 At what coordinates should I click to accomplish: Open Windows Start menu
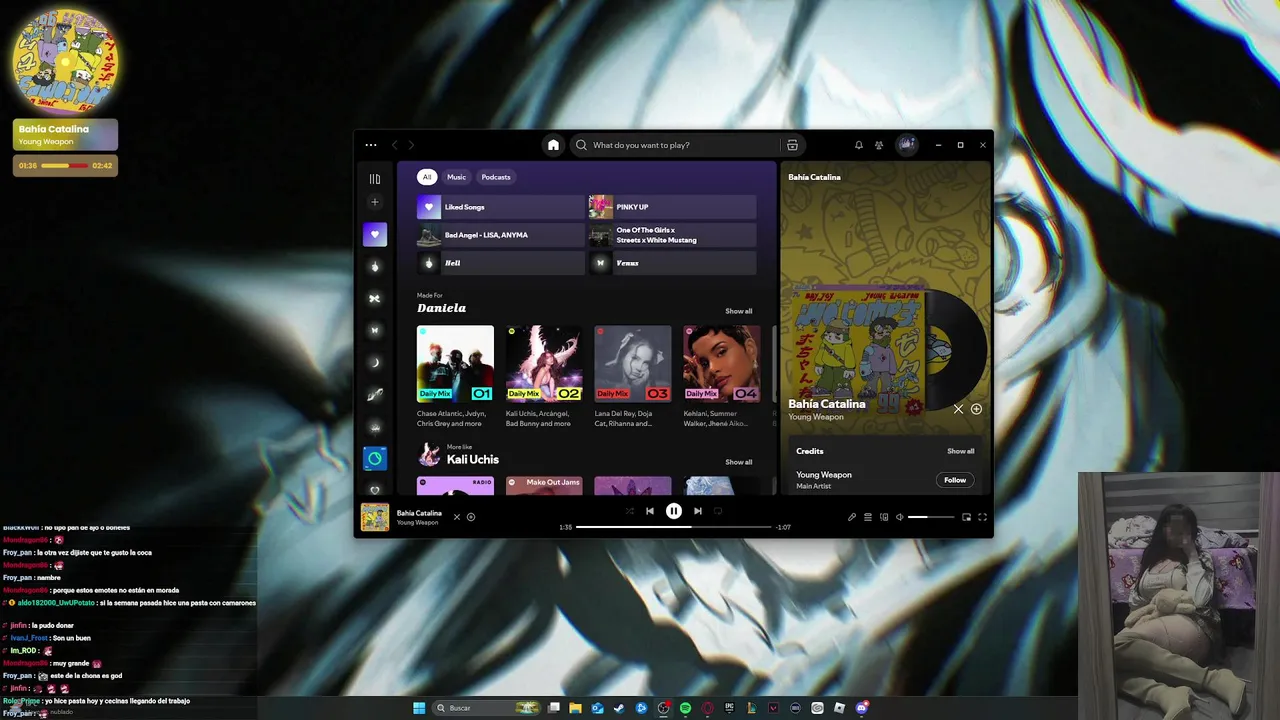(419, 708)
